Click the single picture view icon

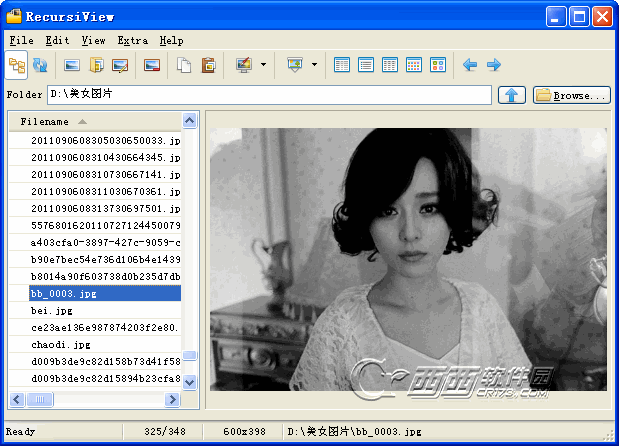[72, 65]
